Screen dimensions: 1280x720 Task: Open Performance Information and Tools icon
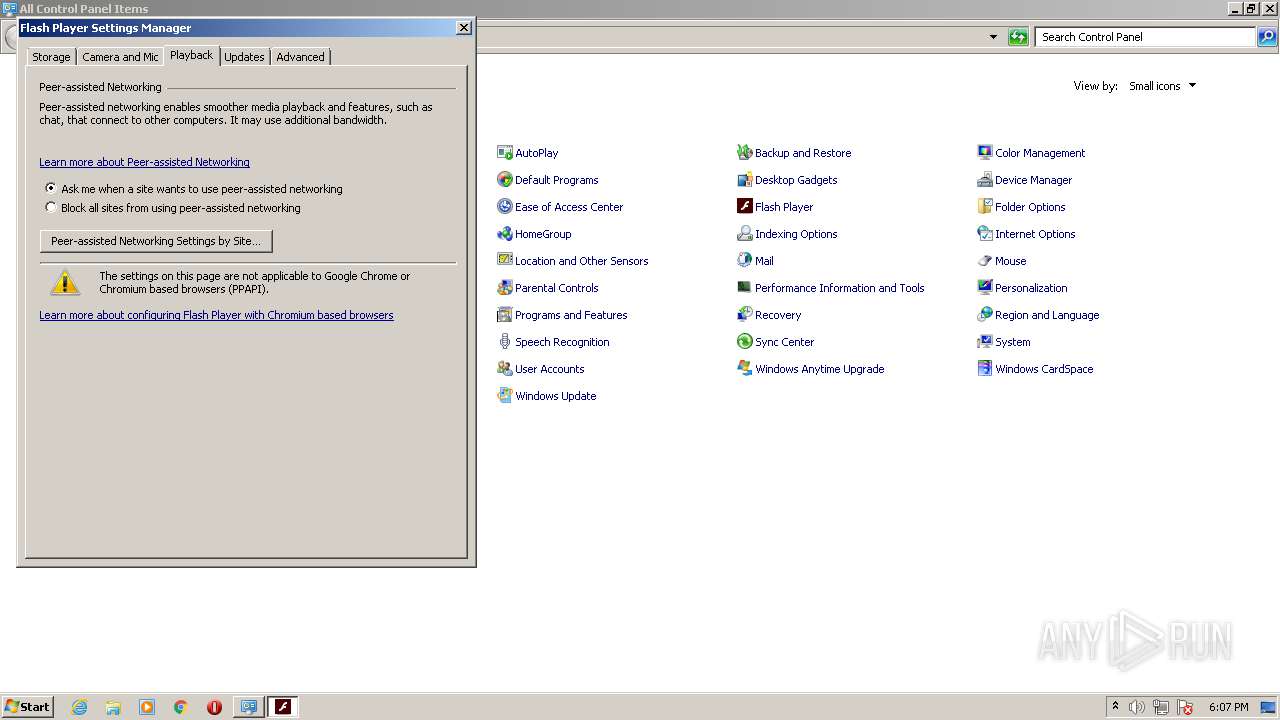(830, 288)
